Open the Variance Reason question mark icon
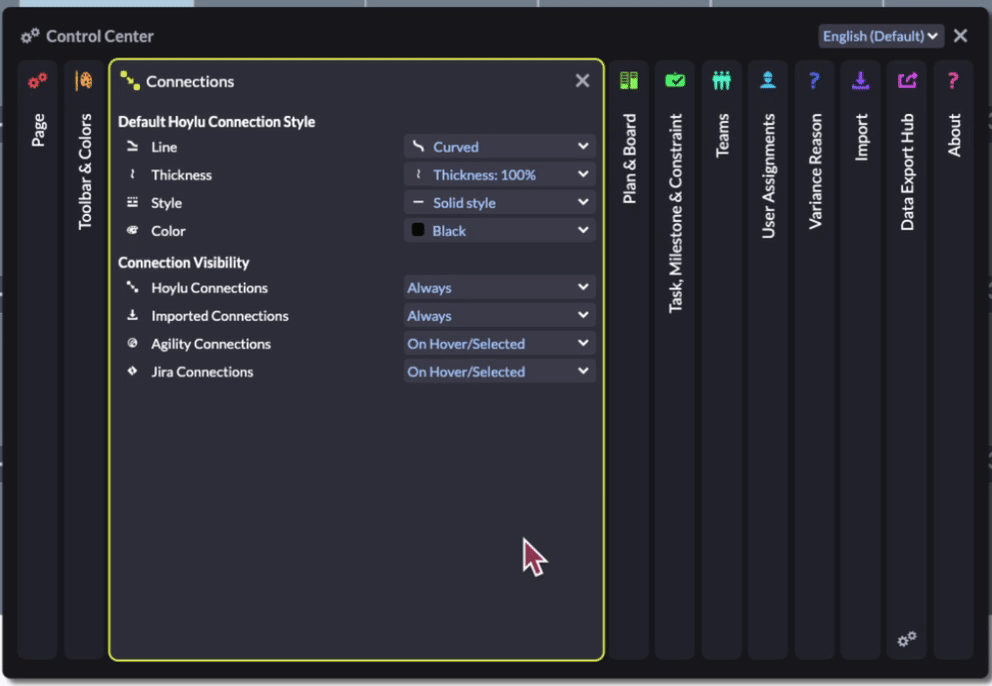The height and width of the screenshot is (686, 992). click(x=814, y=80)
